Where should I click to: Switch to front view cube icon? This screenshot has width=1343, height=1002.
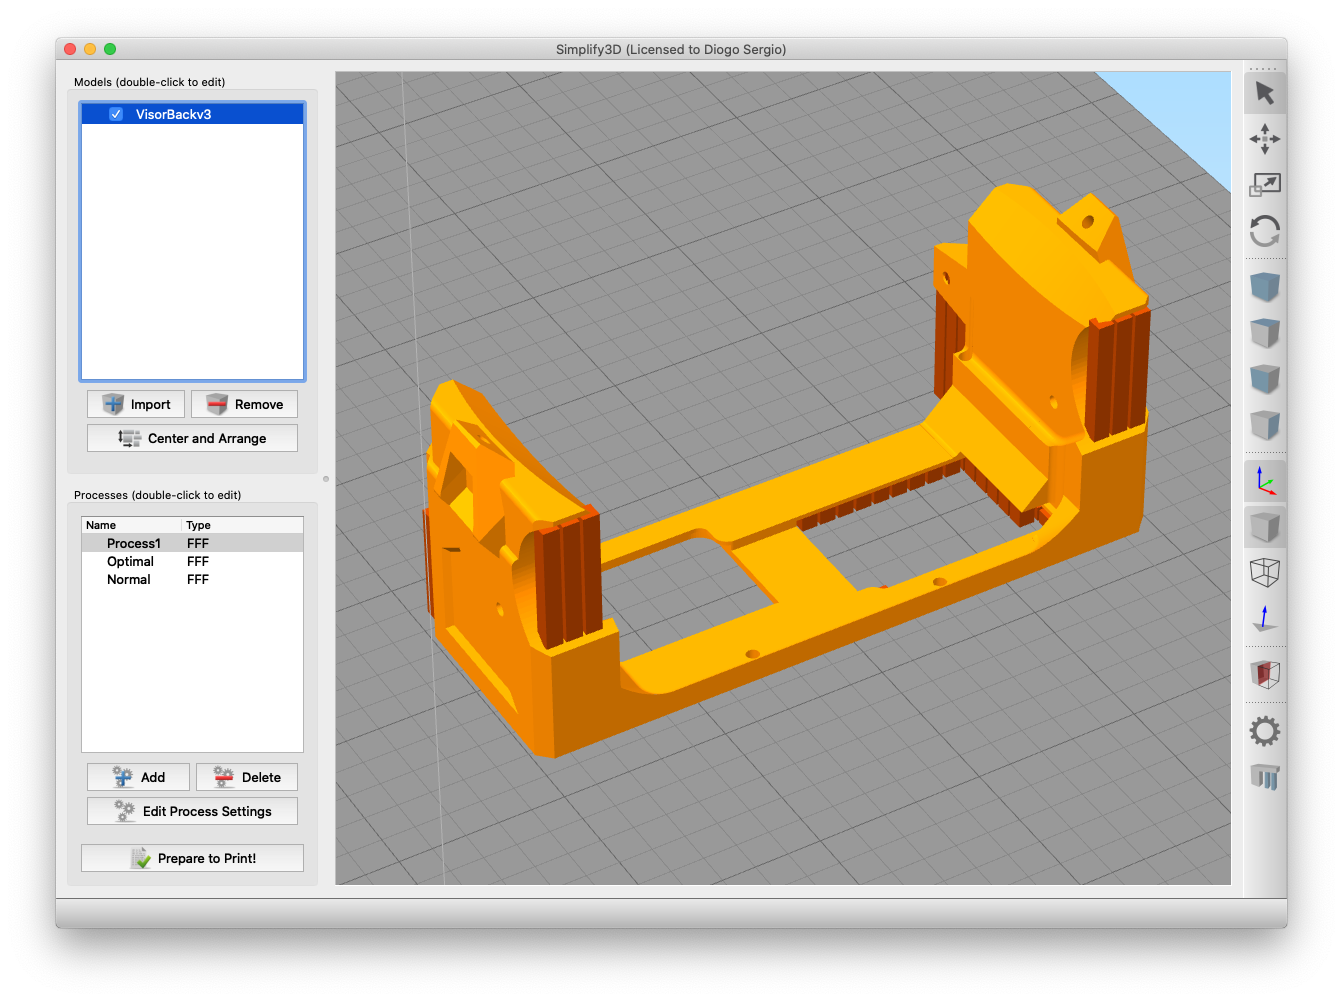coord(1265,379)
